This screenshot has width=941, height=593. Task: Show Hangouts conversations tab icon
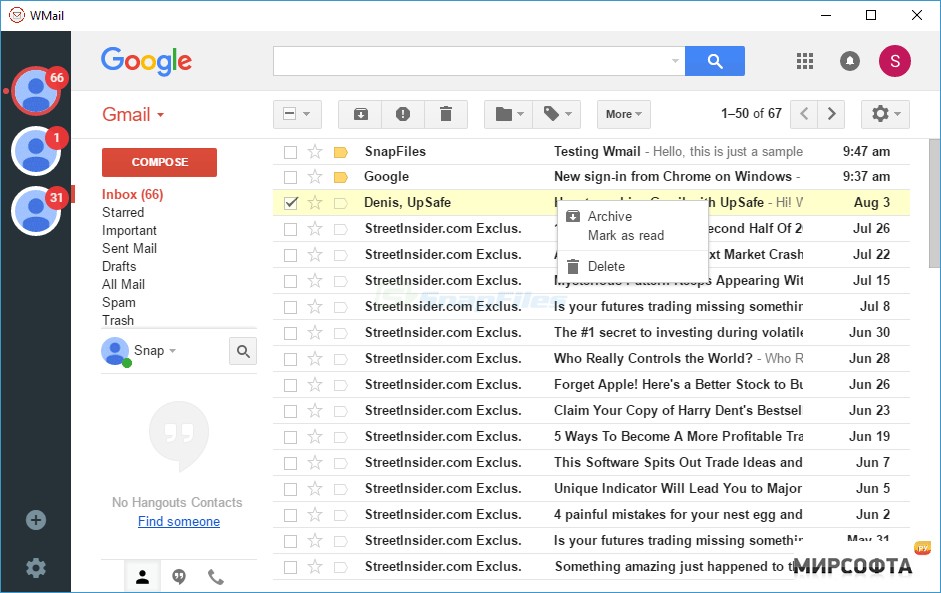coord(179,577)
